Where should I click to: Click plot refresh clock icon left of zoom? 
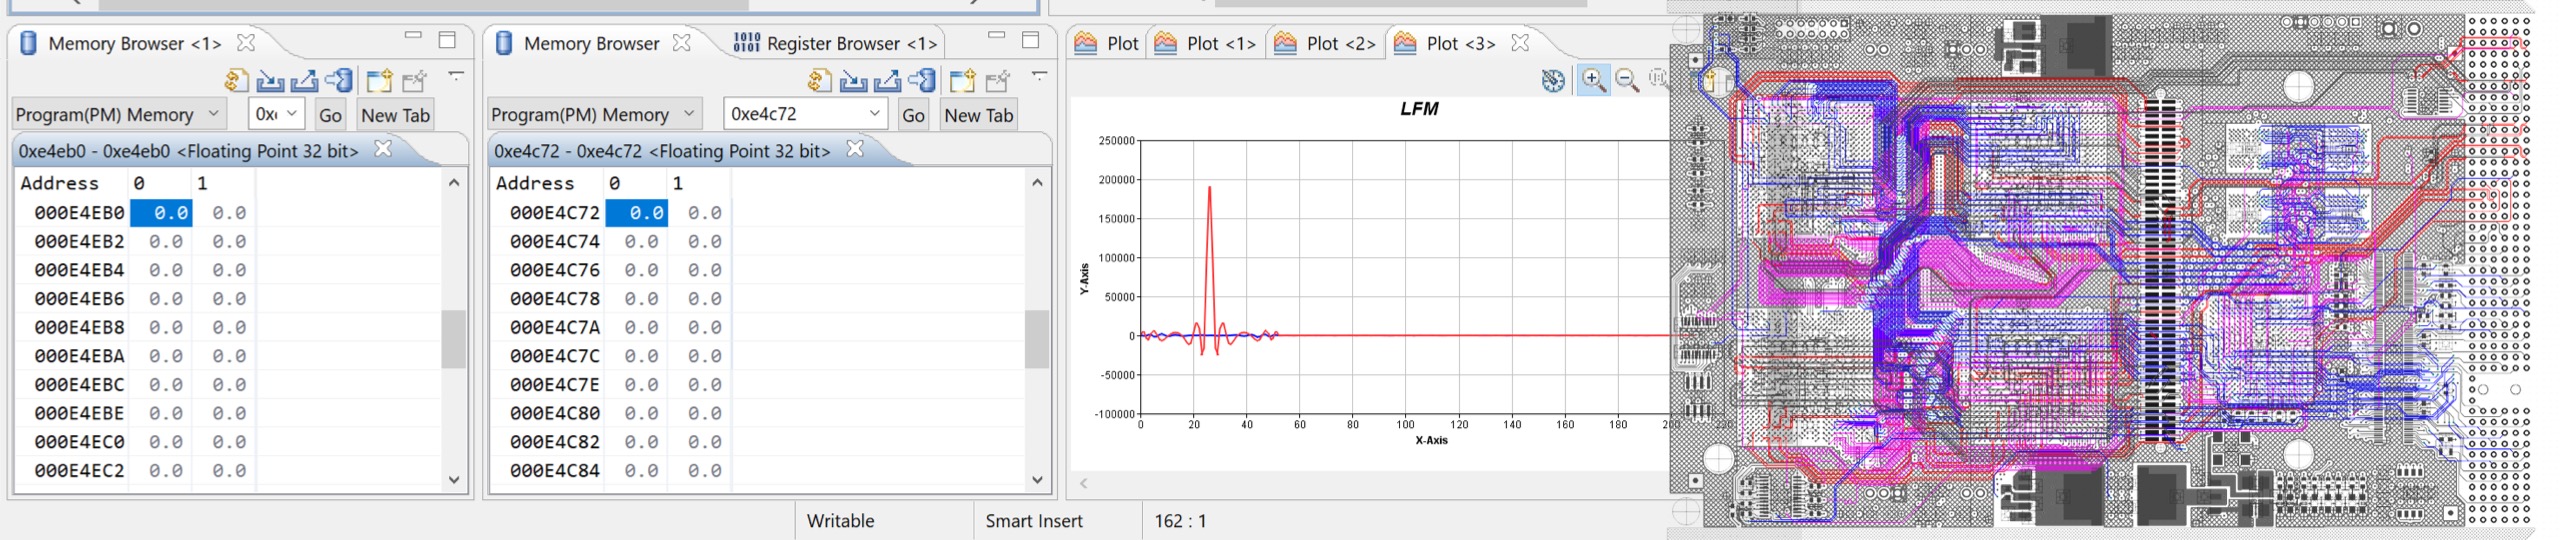pos(1553,81)
